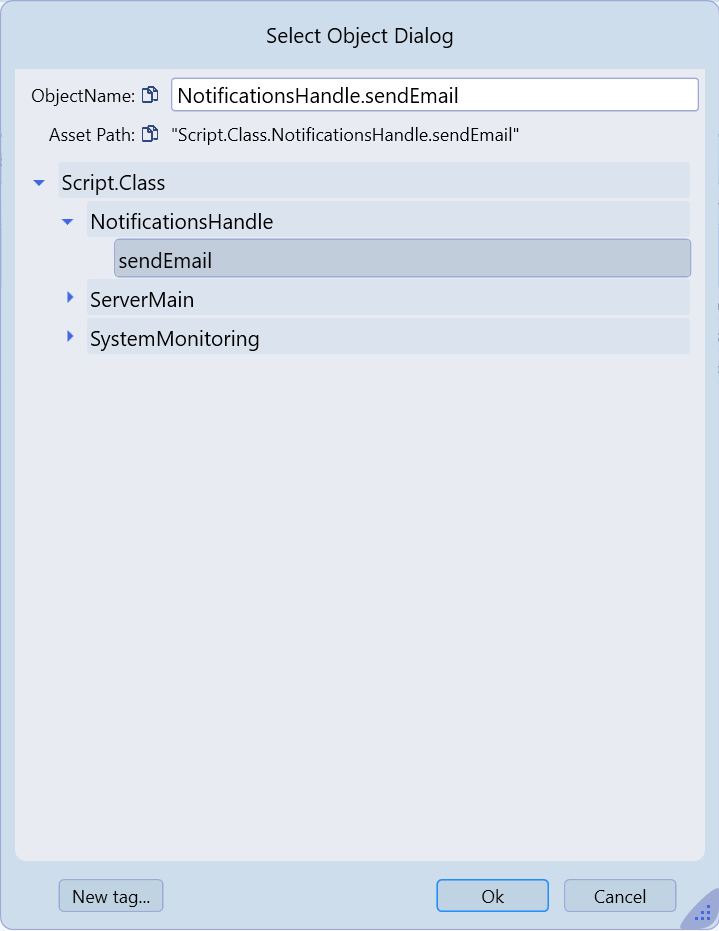Image resolution: width=719 pixels, height=931 pixels.
Task: Select the Script.Class root item
Action: (x=114, y=183)
